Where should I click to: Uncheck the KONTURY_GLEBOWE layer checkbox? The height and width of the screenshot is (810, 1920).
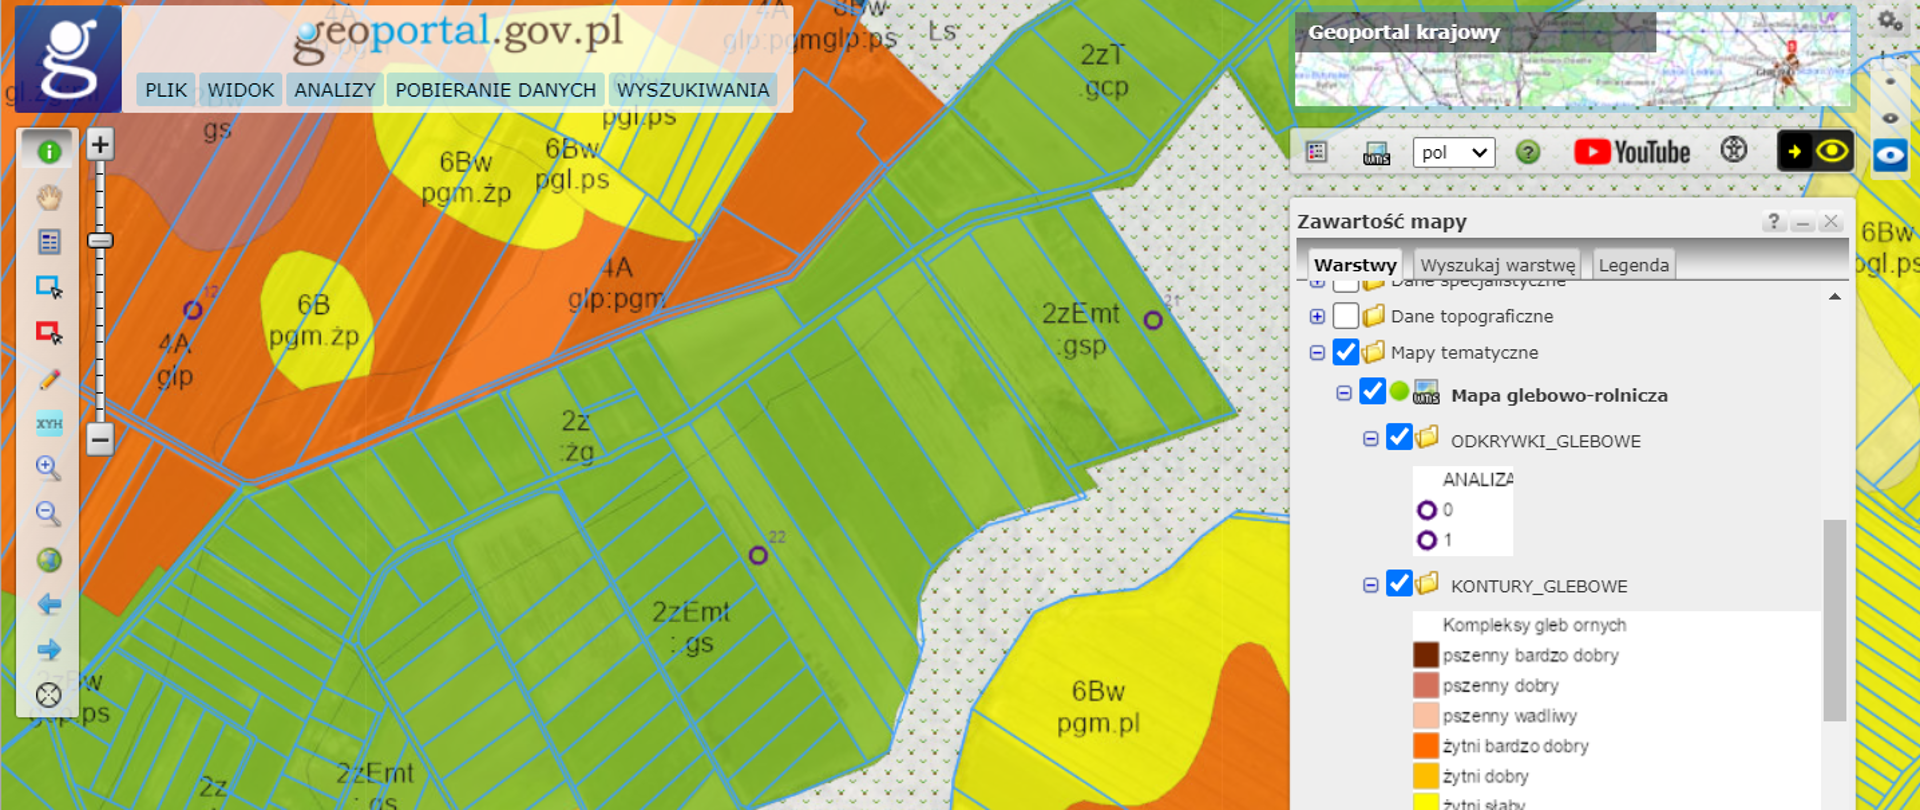pos(1399,584)
